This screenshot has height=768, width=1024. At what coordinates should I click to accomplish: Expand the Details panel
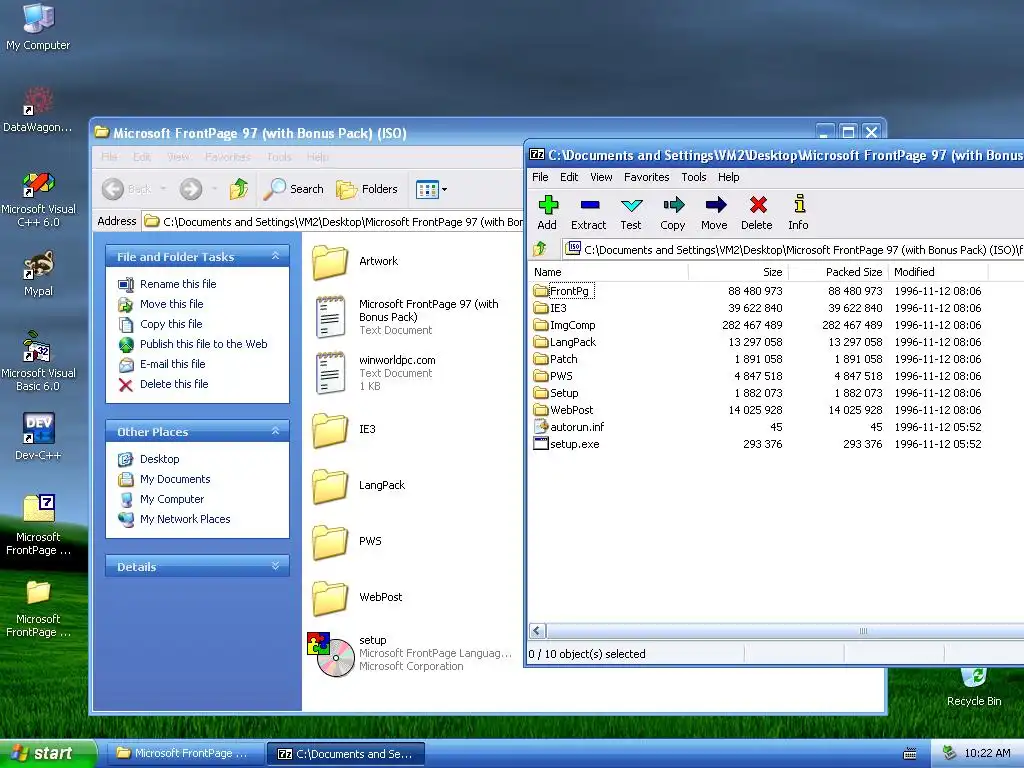[276, 566]
